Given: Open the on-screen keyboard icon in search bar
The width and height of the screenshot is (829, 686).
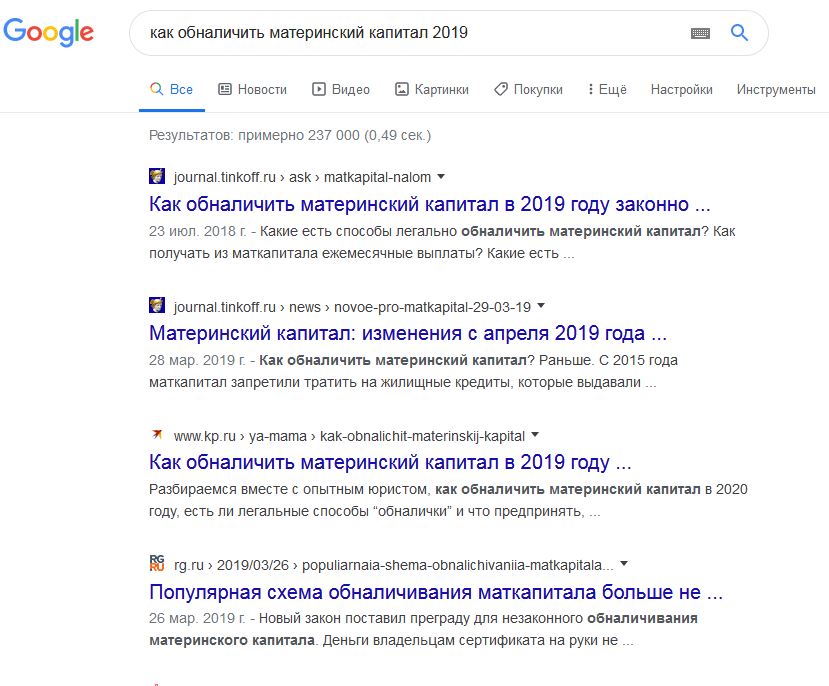Looking at the screenshot, I should [700, 33].
